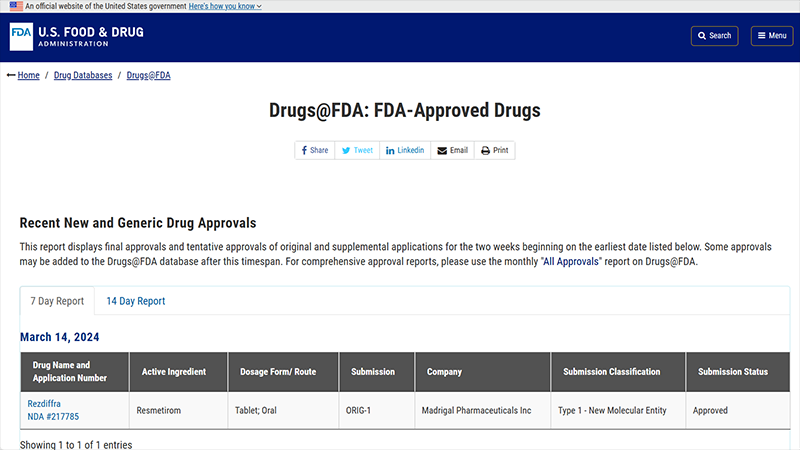Switch to the 14 Day Report tab

[x=135, y=301]
